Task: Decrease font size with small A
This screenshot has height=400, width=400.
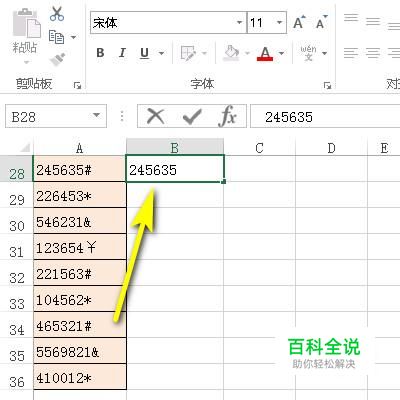Action: click(322, 22)
